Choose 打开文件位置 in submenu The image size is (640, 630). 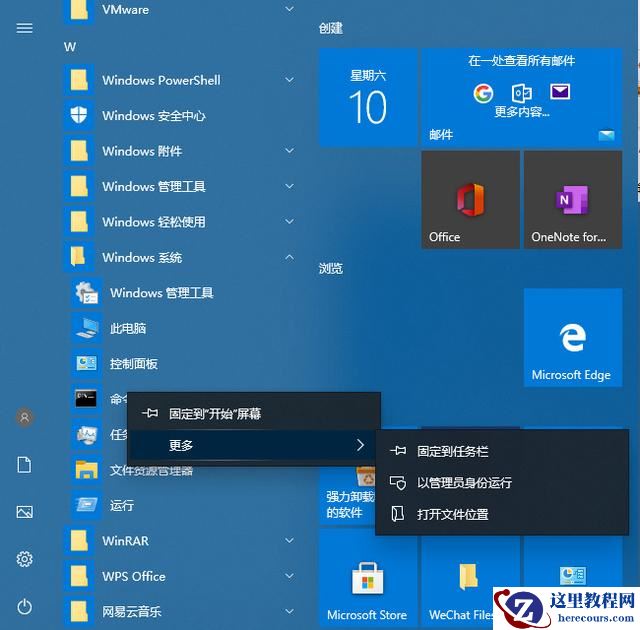click(502, 514)
